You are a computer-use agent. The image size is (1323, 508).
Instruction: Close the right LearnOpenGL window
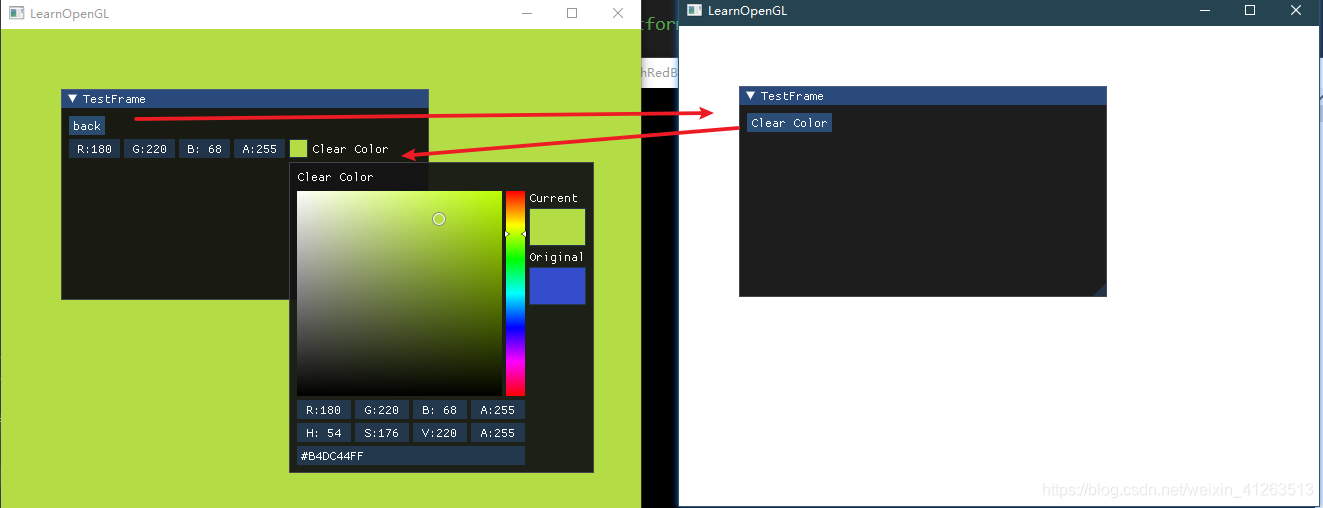click(x=1296, y=10)
